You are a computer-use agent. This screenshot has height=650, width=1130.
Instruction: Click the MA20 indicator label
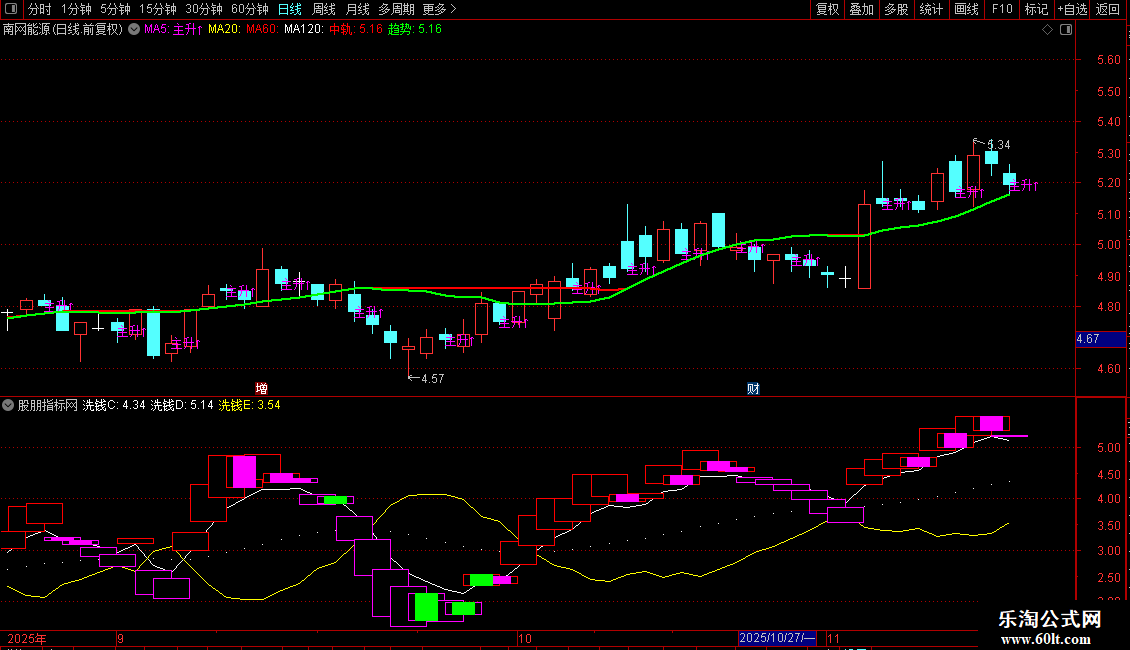[x=224, y=30]
